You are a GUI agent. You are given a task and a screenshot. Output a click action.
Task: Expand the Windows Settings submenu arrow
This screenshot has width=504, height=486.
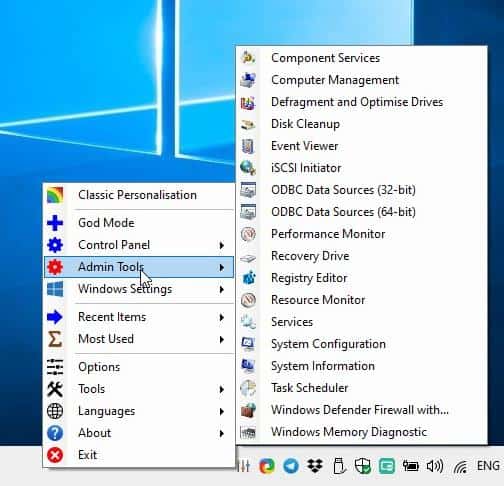(221, 289)
